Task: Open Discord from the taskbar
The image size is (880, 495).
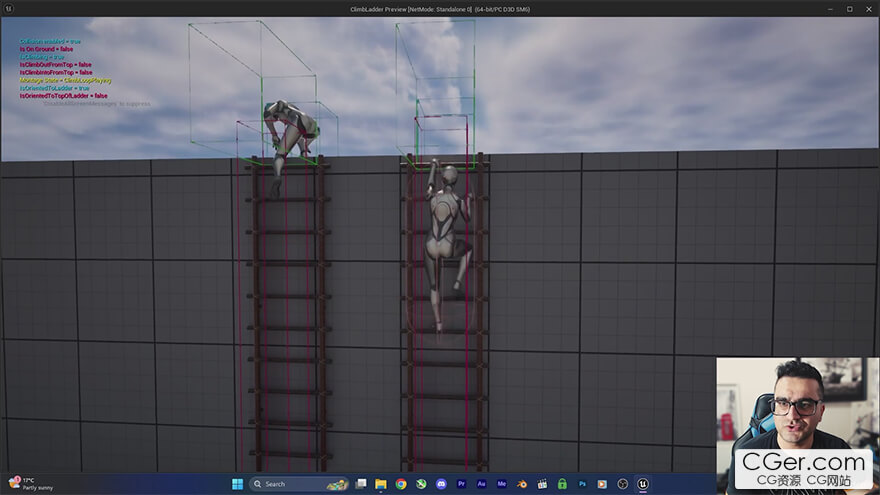Action: coord(441,484)
